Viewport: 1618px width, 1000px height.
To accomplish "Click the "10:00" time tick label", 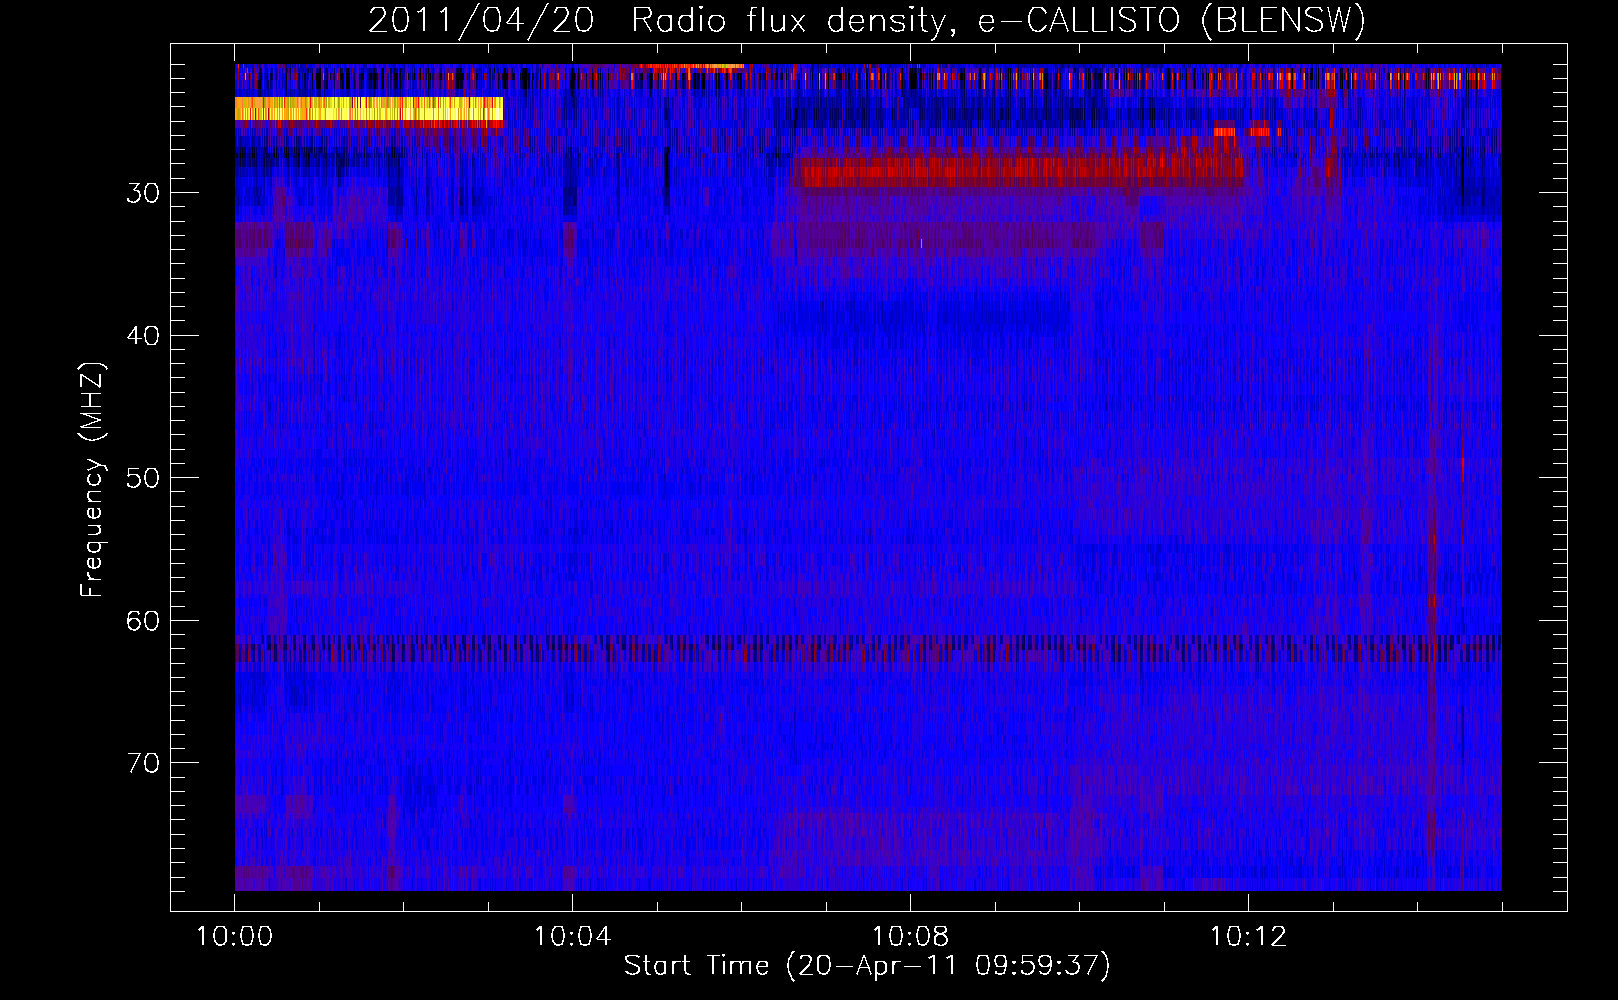I will click(x=234, y=937).
